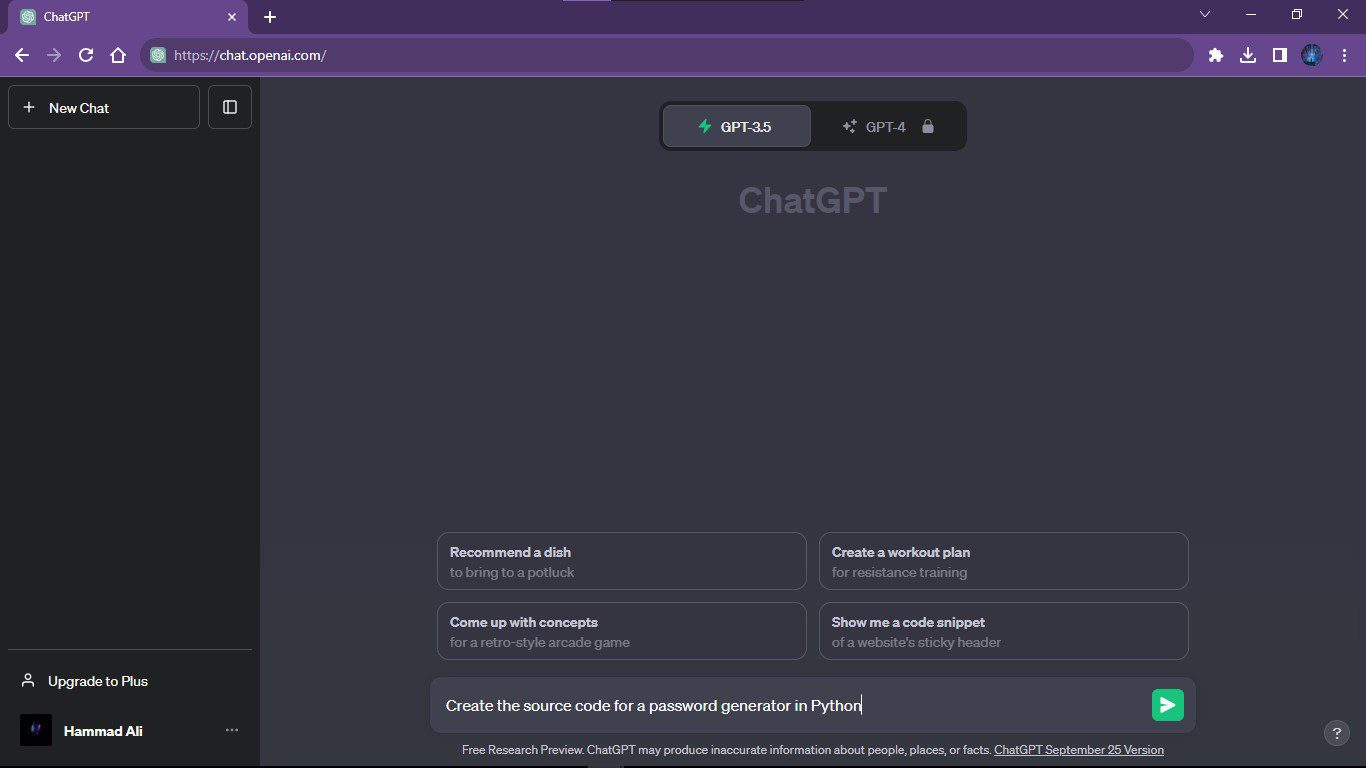
Task: Go to the browser home page icon
Action: pyautogui.click(x=118, y=56)
